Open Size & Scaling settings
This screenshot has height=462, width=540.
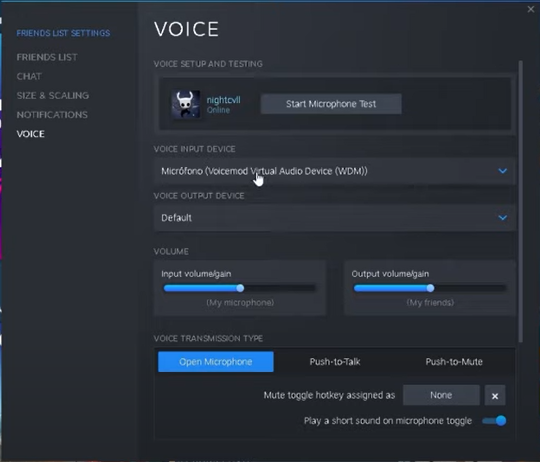53,95
